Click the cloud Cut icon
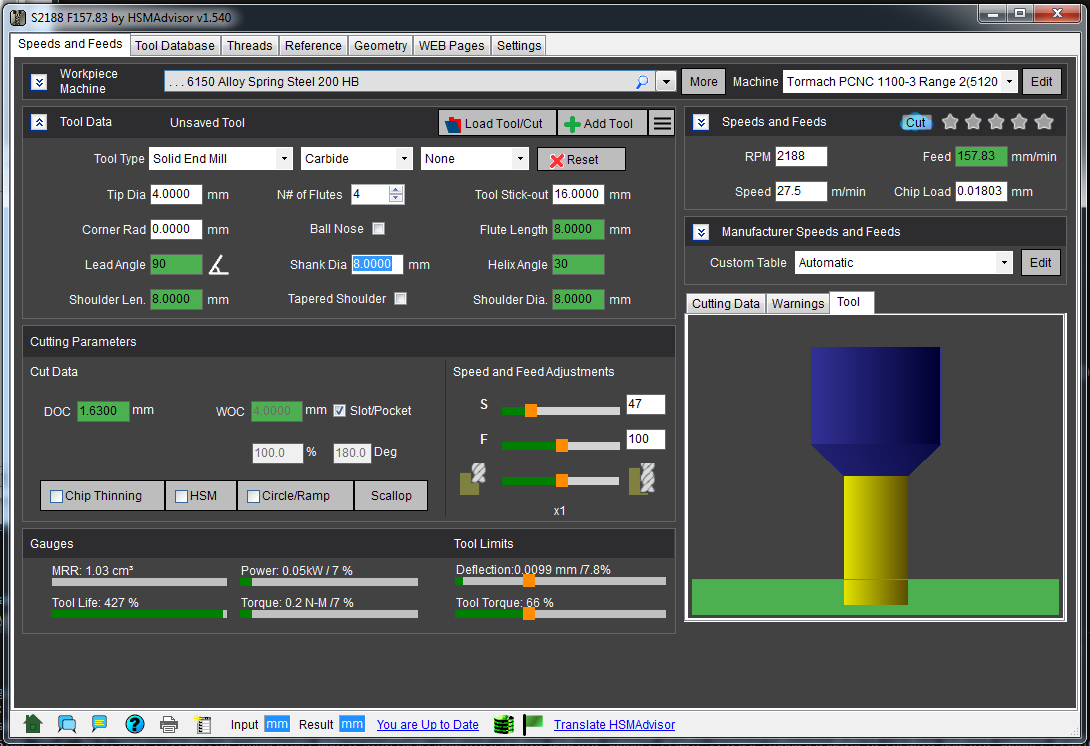The image size is (1090, 746). (915, 122)
